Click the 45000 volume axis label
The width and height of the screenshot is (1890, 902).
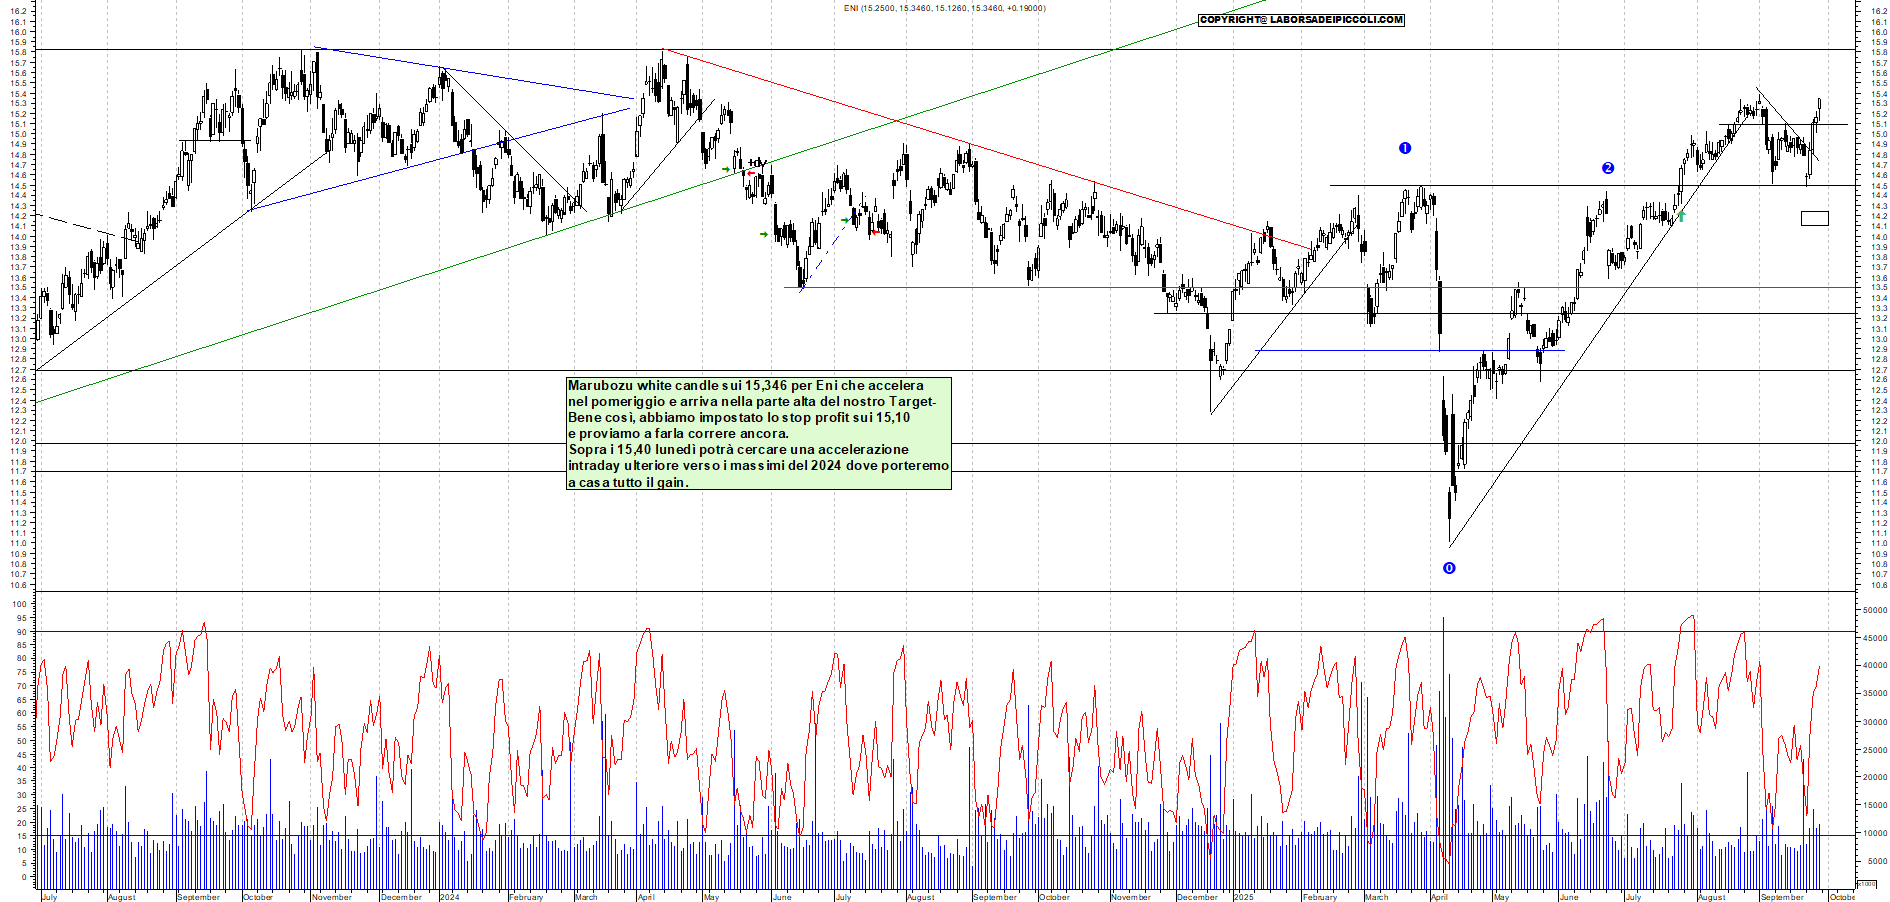click(1875, 637)
